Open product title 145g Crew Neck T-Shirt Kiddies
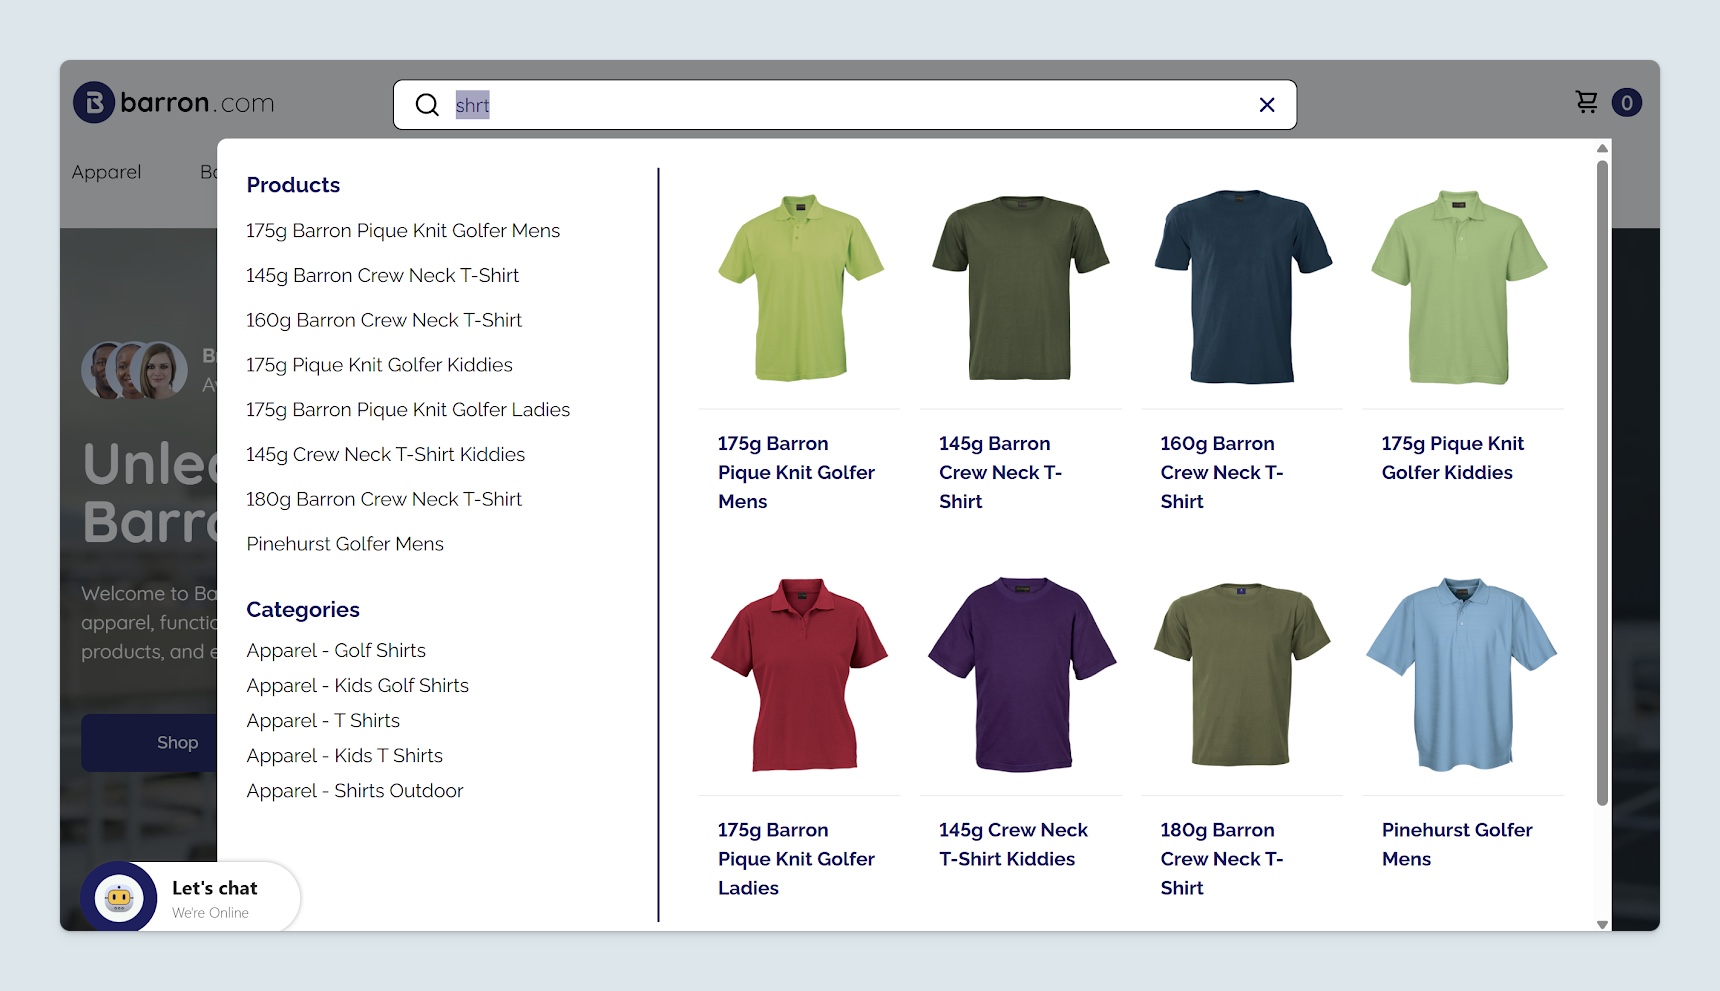Image resolution: width=1720 pixels, height=991 pixels. 1013,845
